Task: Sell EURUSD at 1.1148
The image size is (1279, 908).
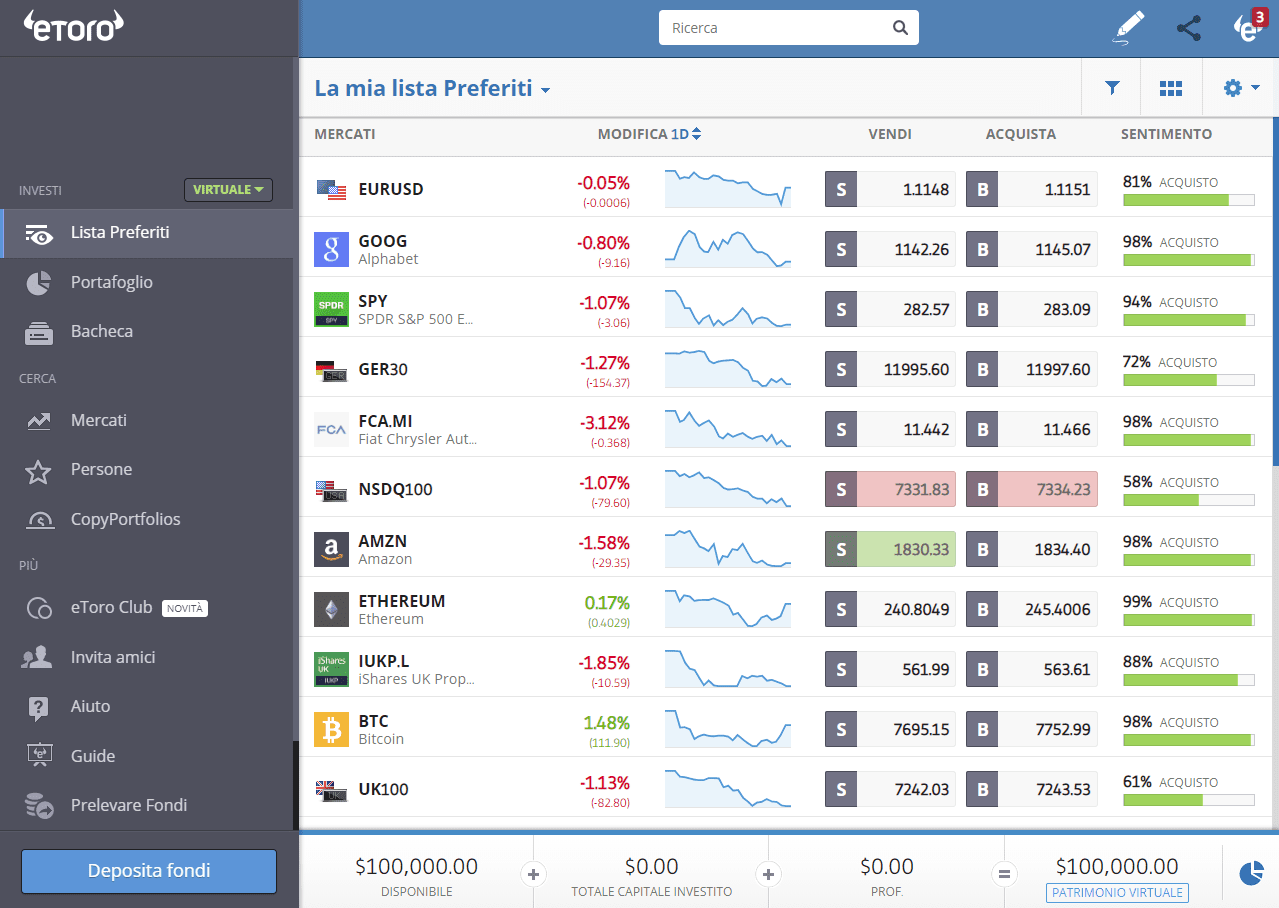Action: [890, 189]
